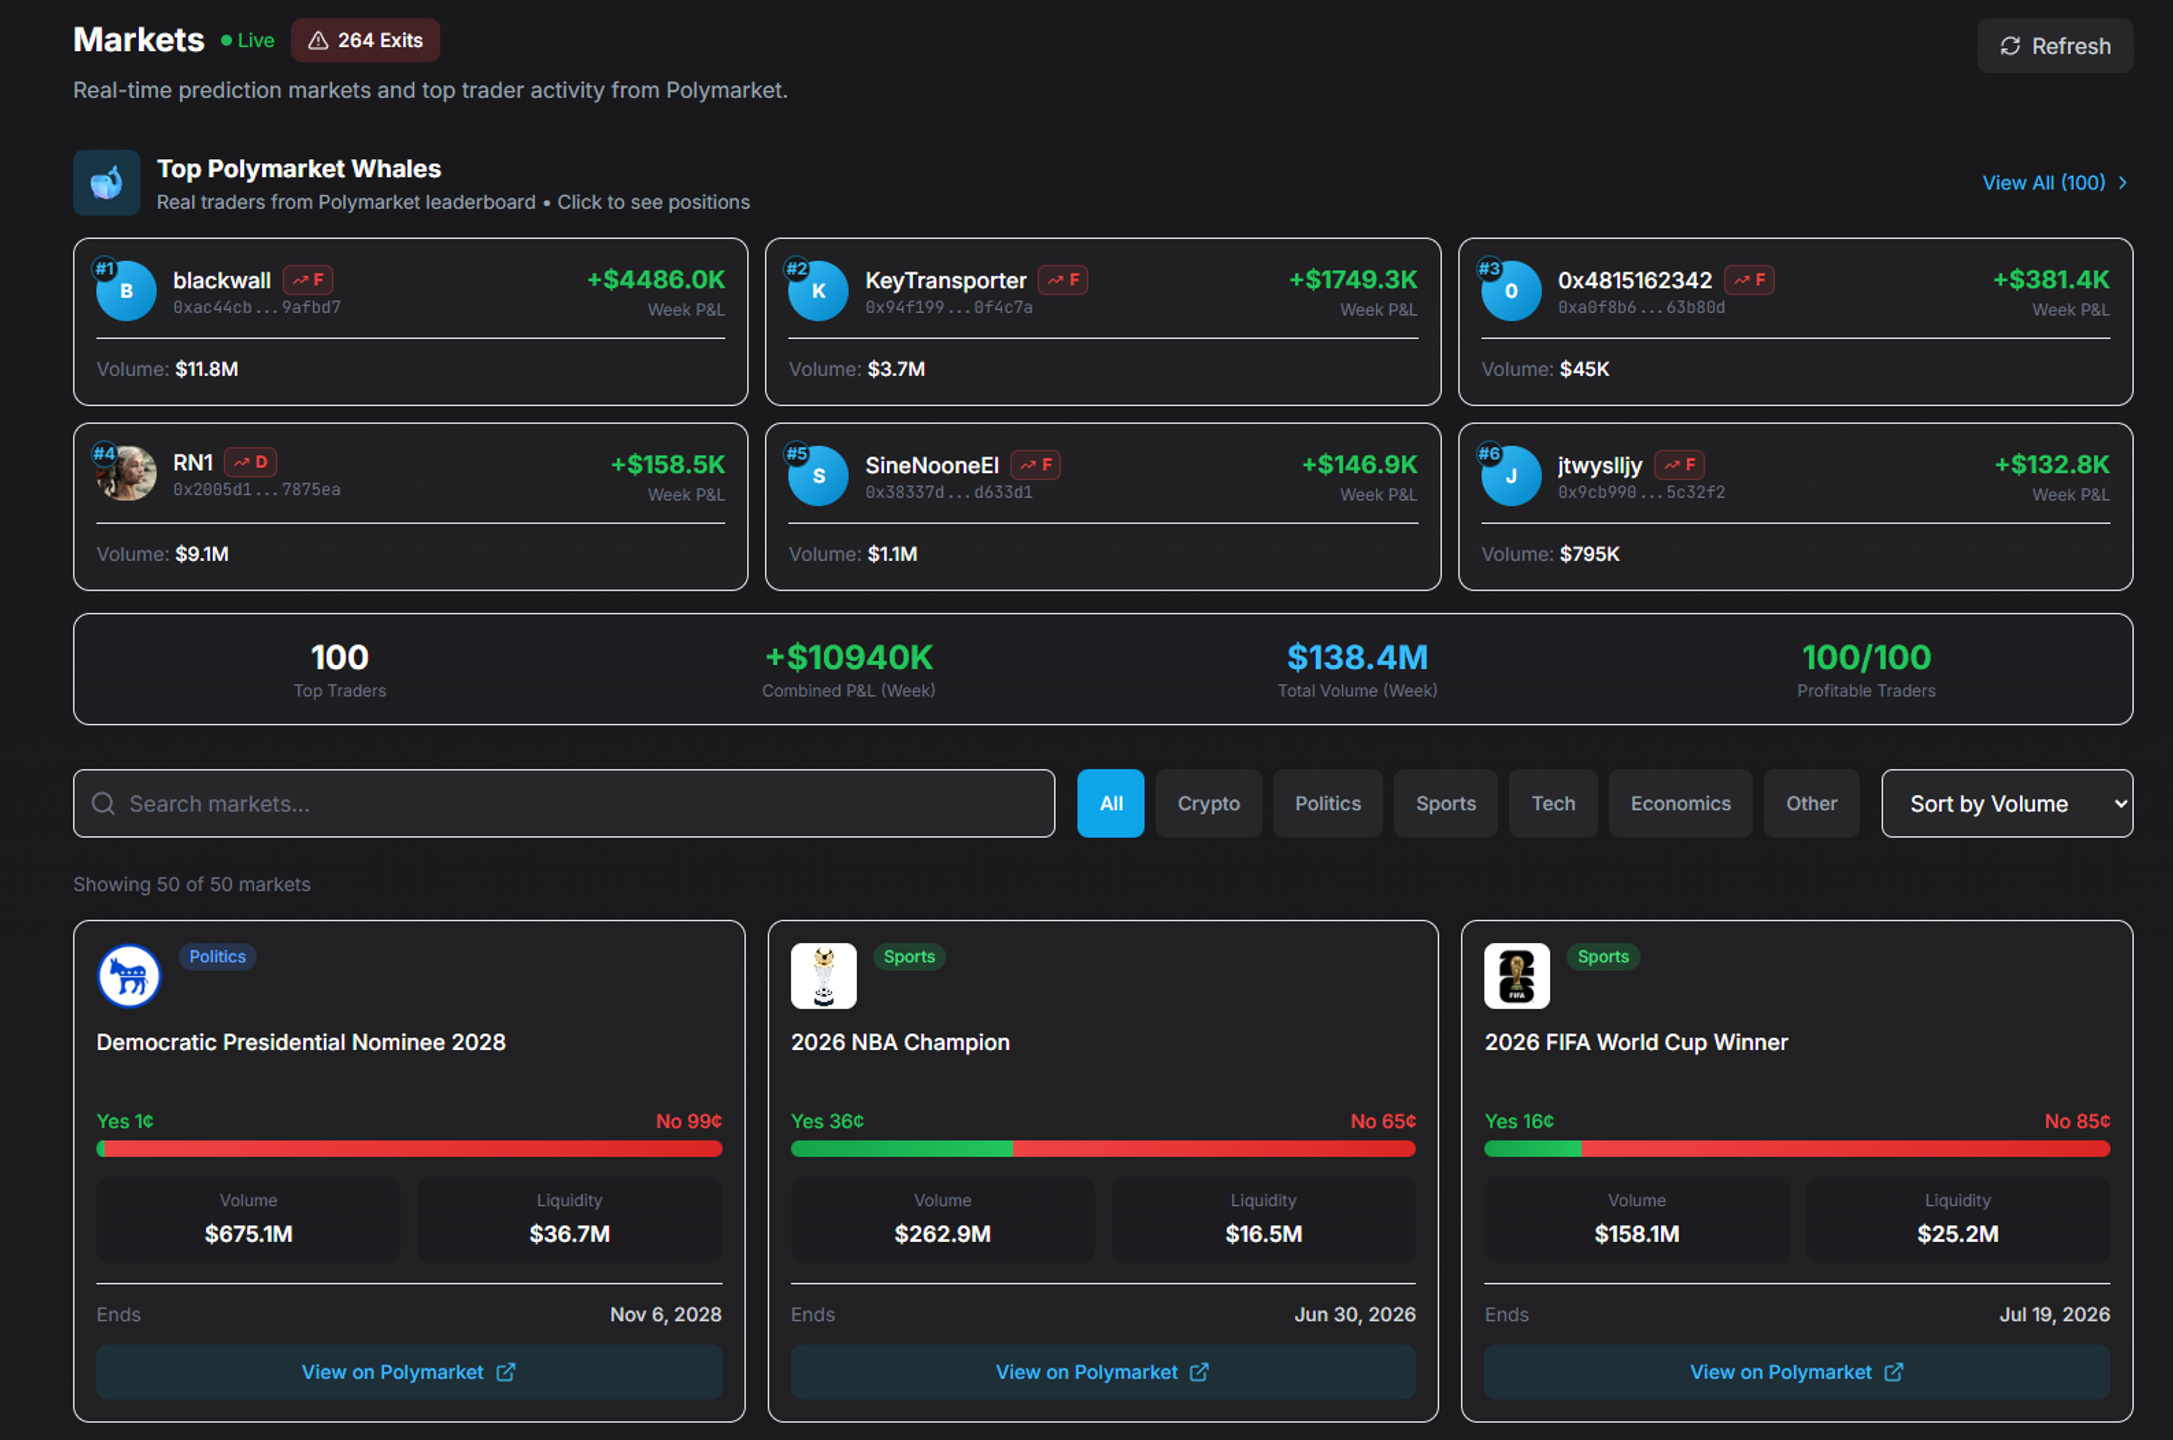2173x1440 pixels.
Task: Click the external link icon under NBA Champion
Action: point(1199,1372)
